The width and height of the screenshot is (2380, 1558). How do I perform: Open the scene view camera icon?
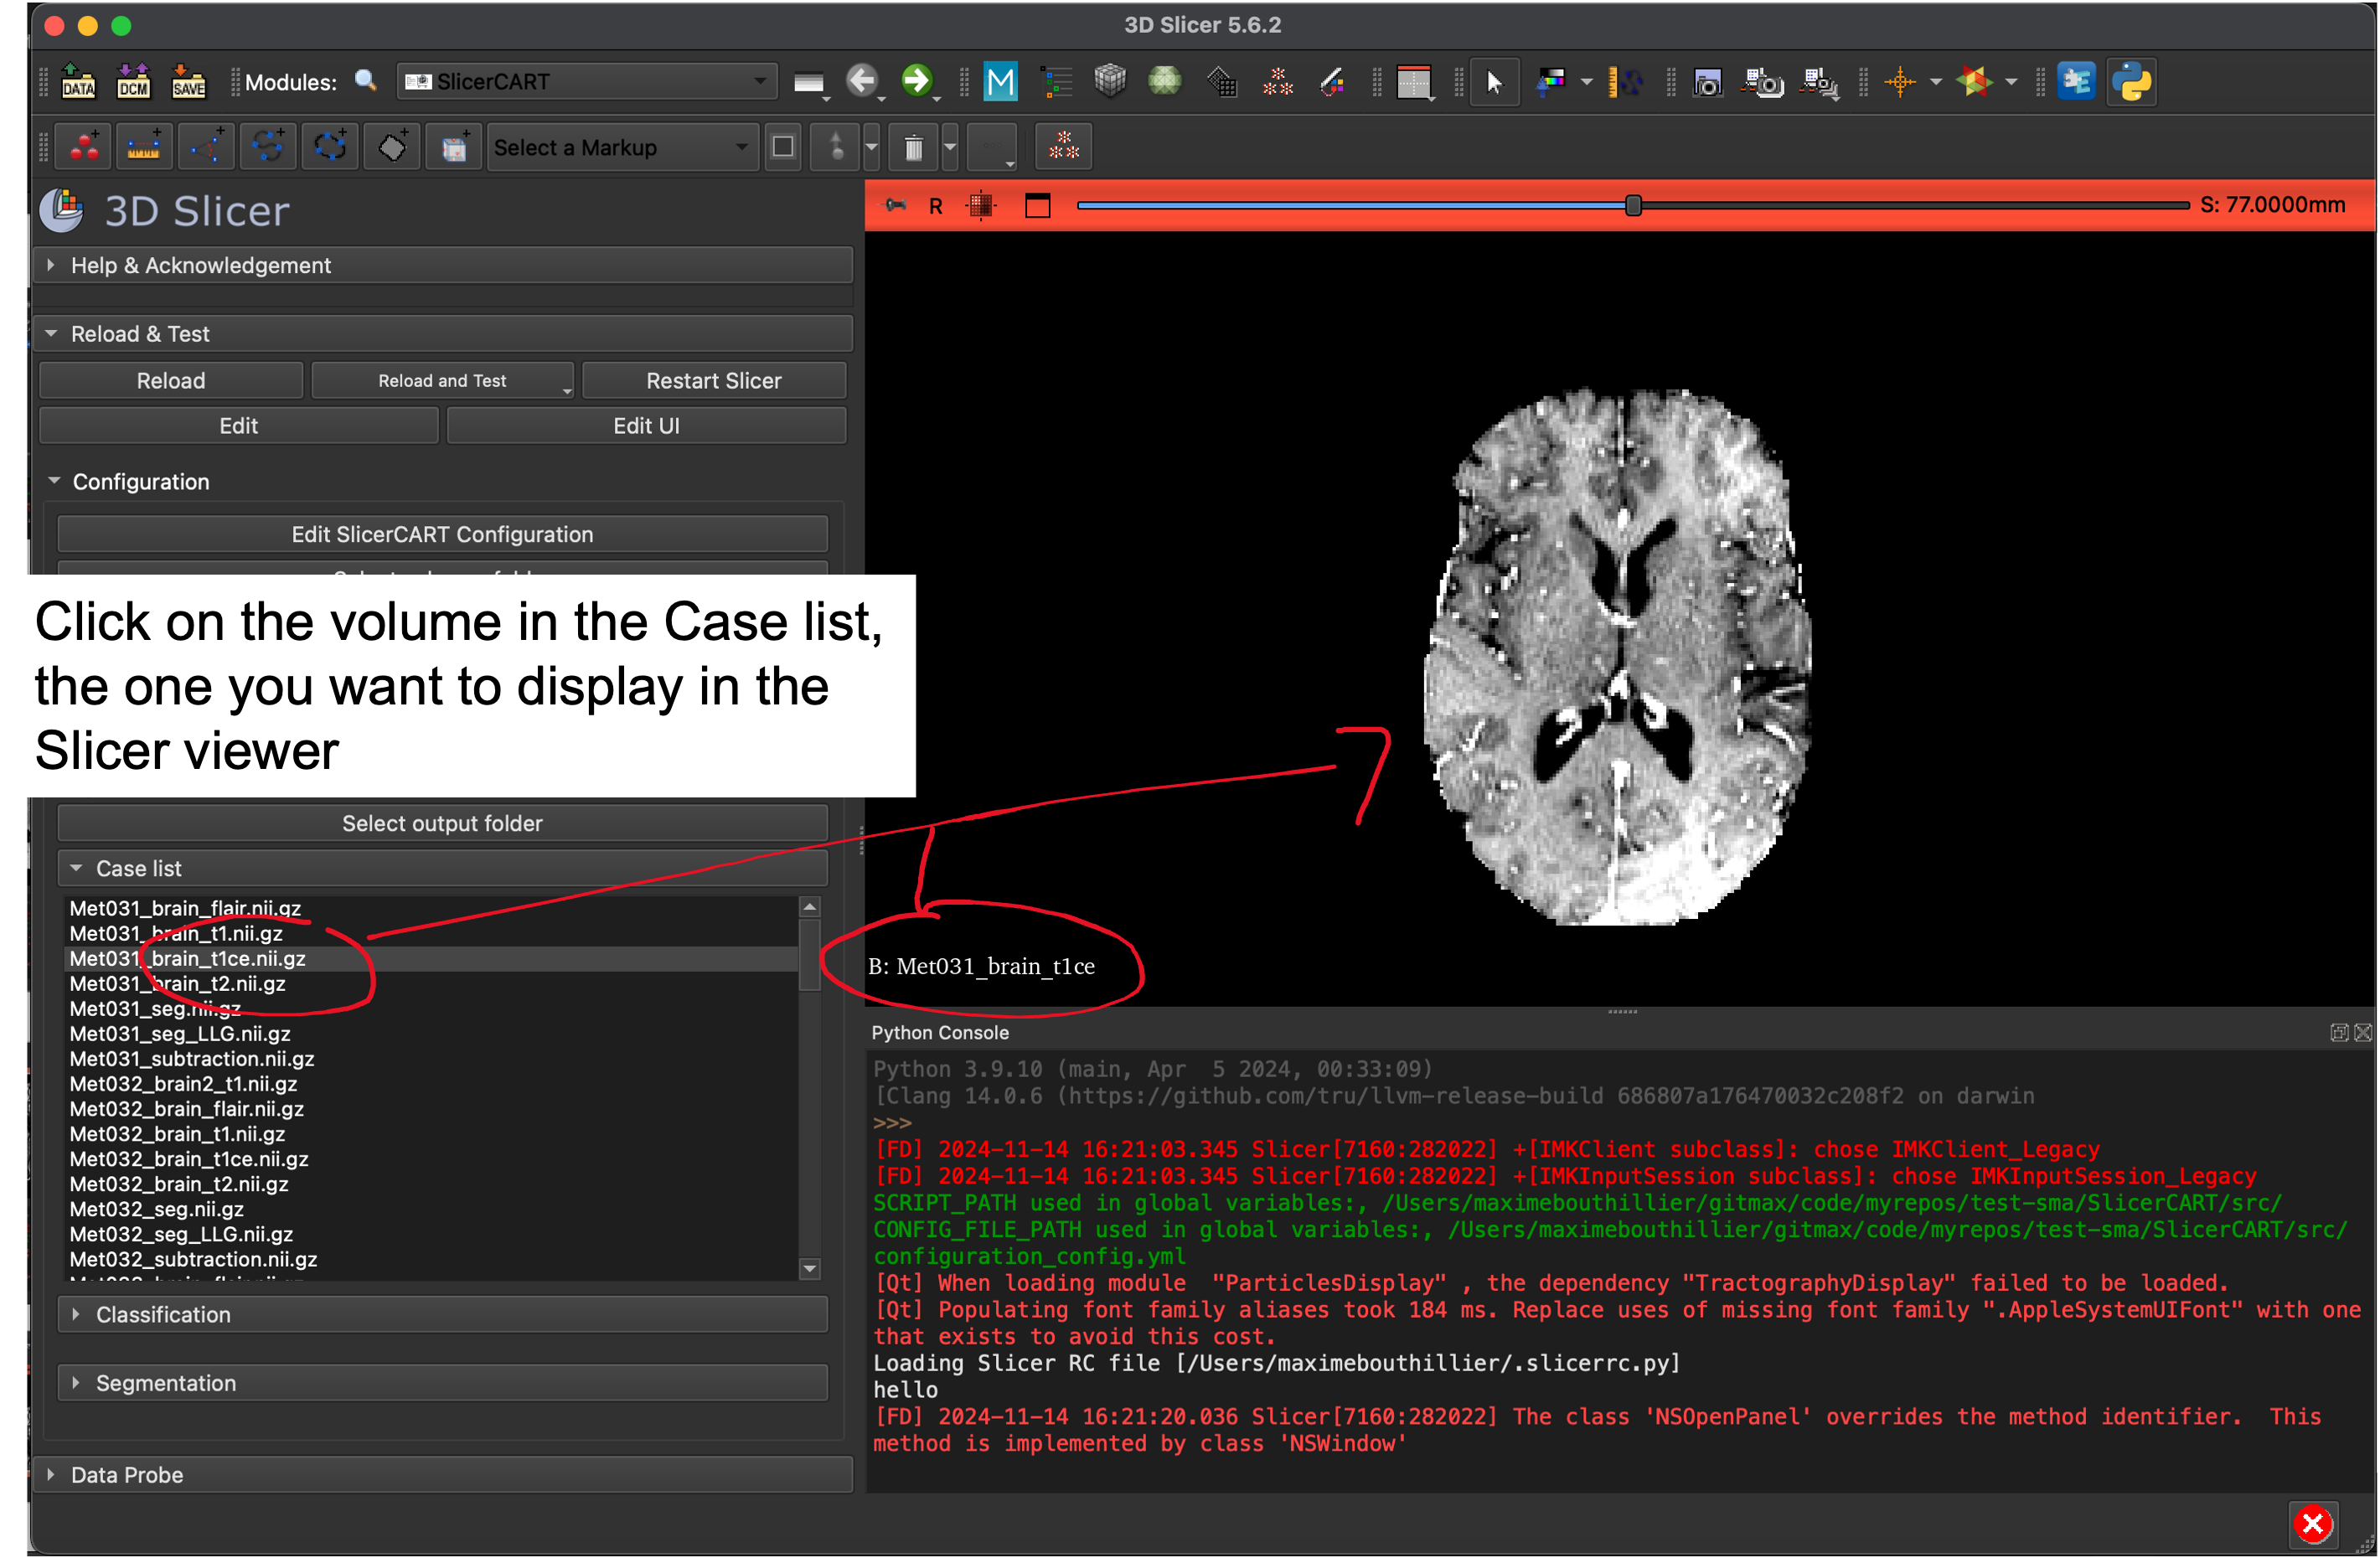point(1763,82)
